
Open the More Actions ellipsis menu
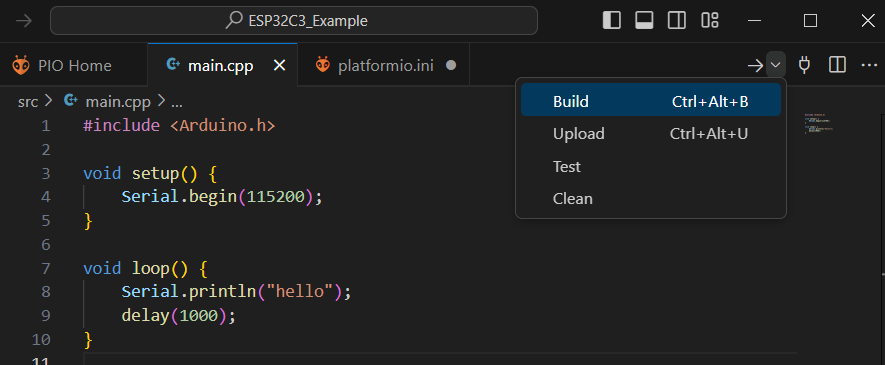tap(869, 65)
